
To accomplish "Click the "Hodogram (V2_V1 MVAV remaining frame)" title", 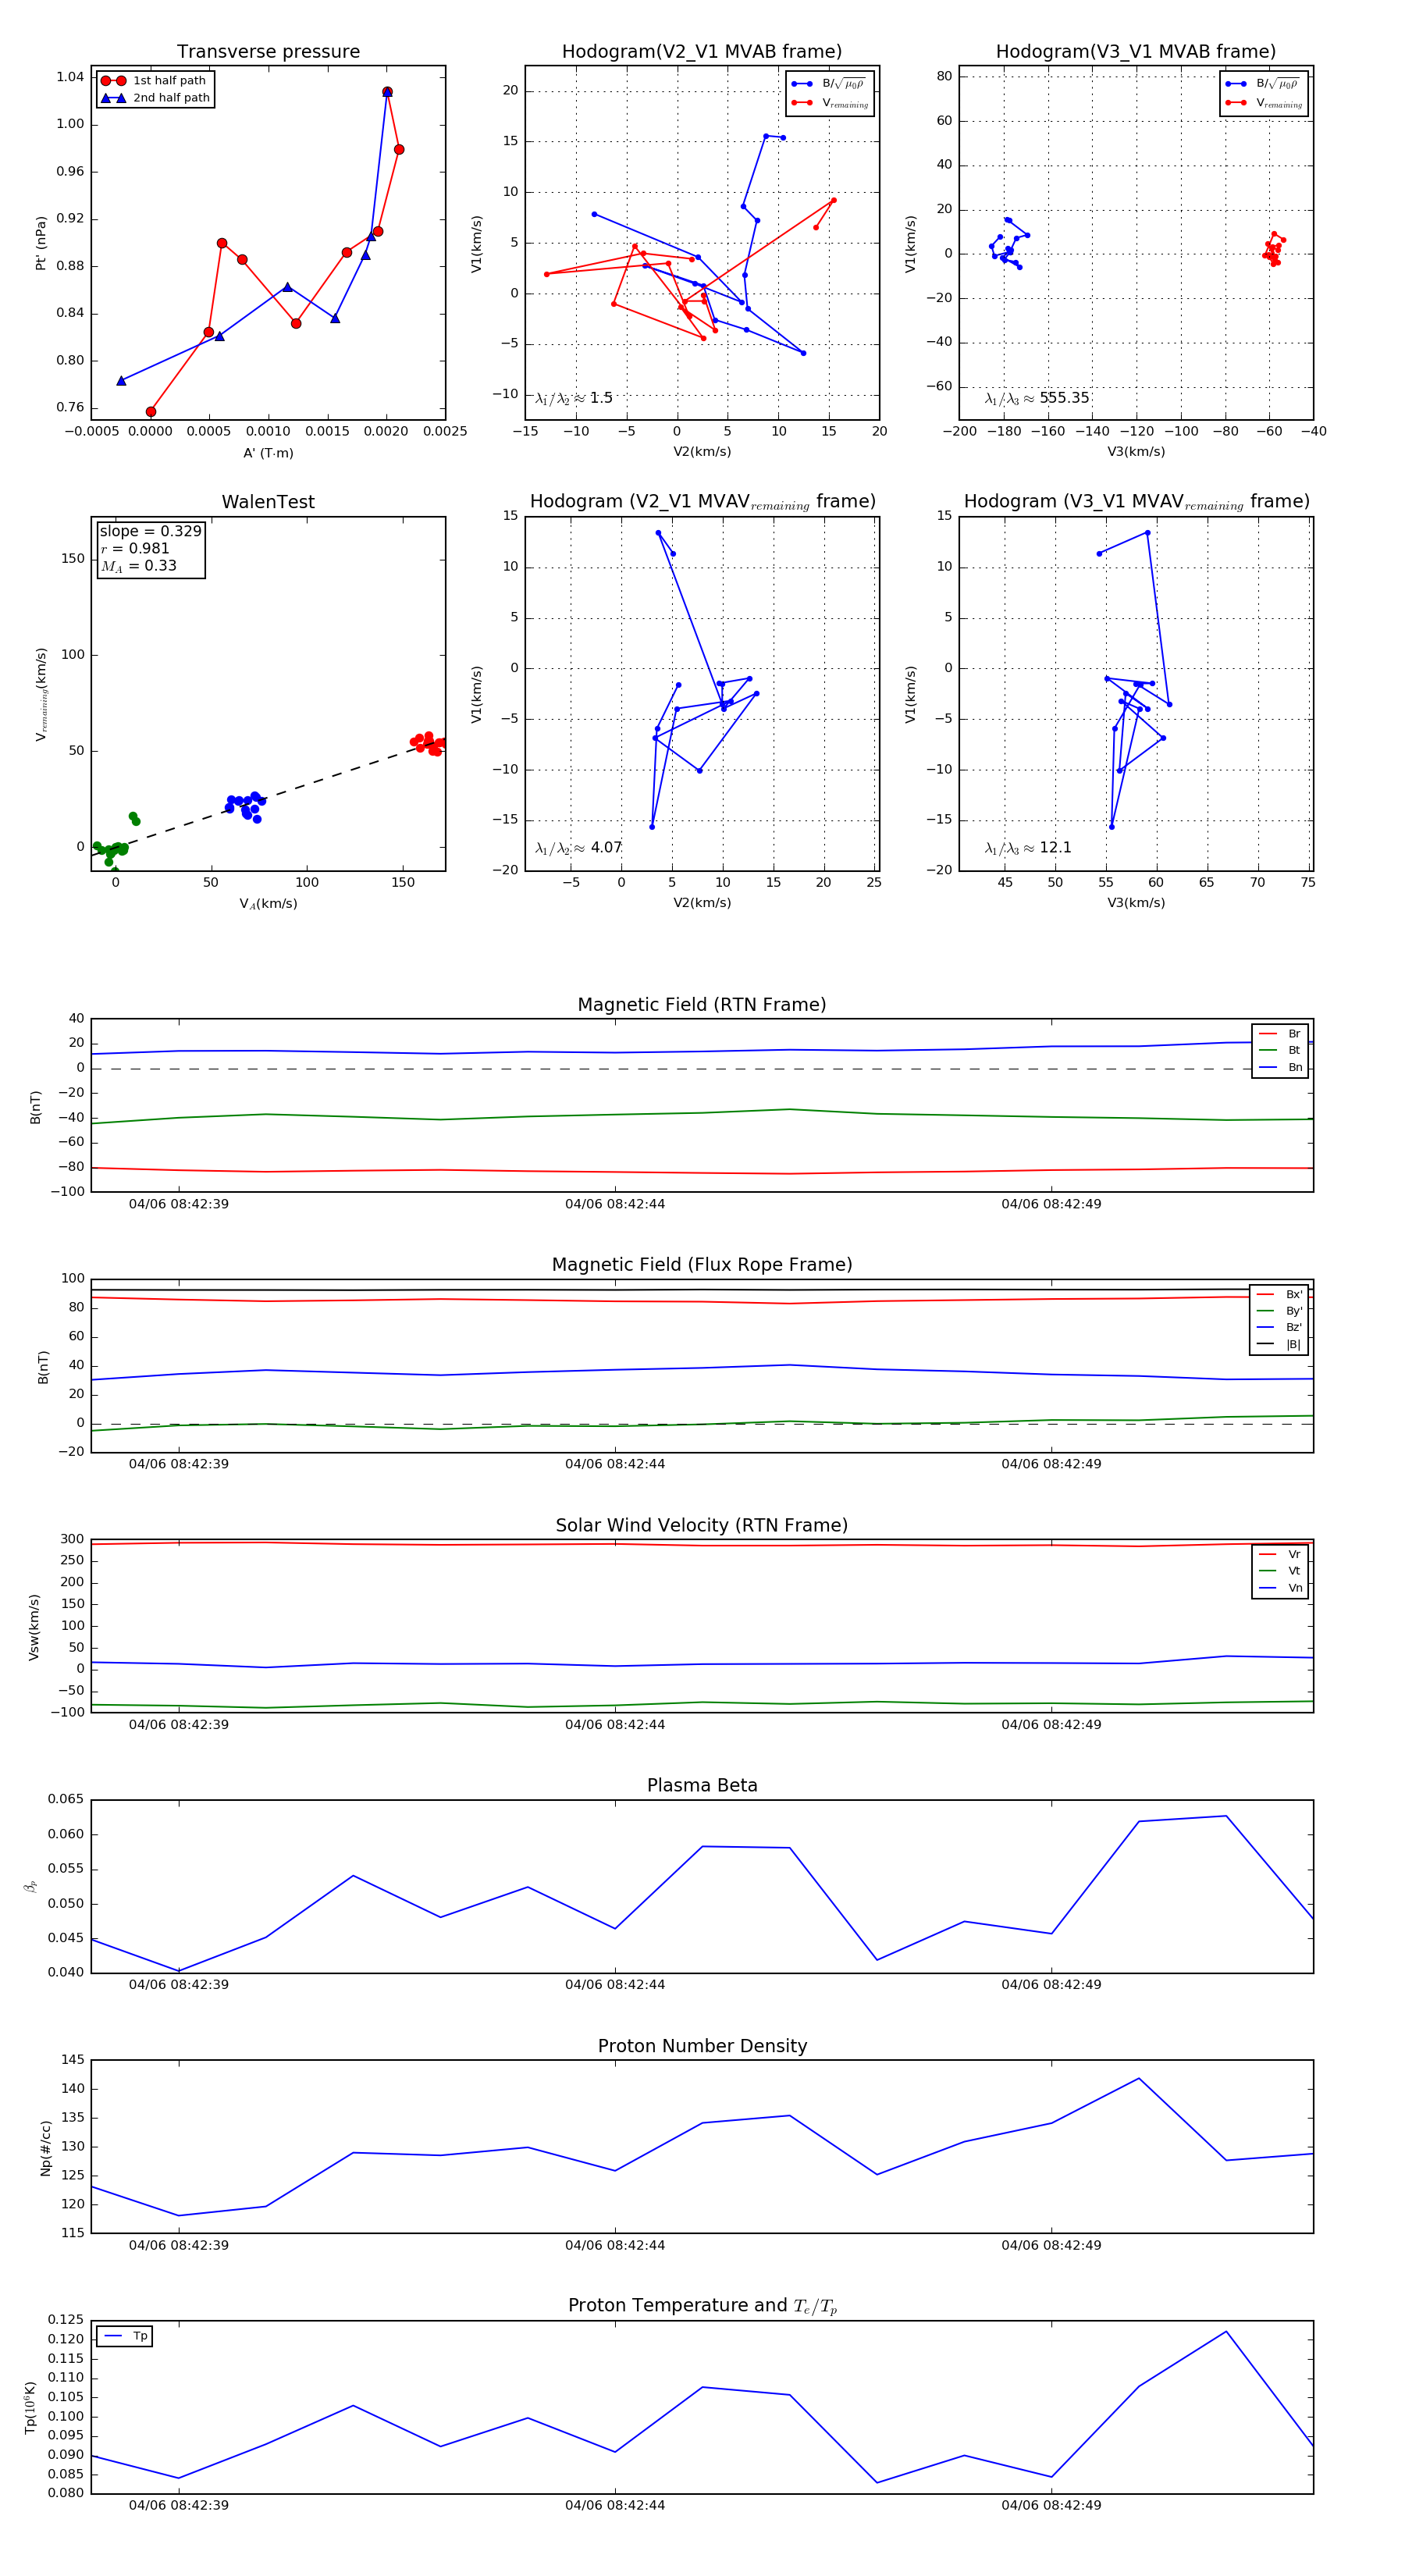I will (702, 502).
